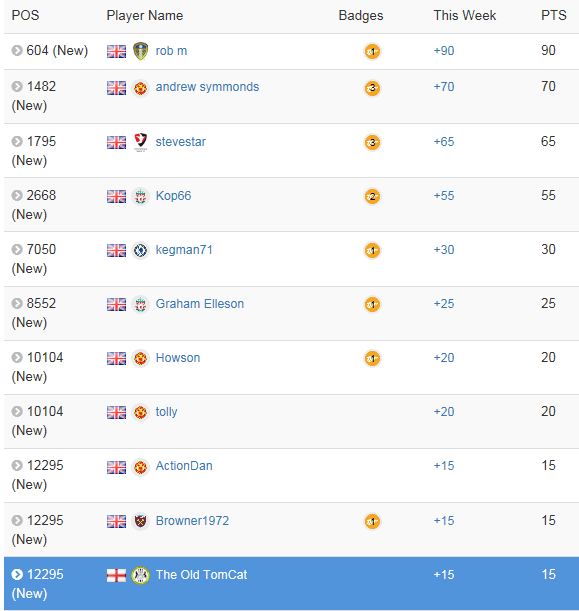Click the x3 badge for andrew symmonds
The image size is (579, 611).
pos(372,88)
